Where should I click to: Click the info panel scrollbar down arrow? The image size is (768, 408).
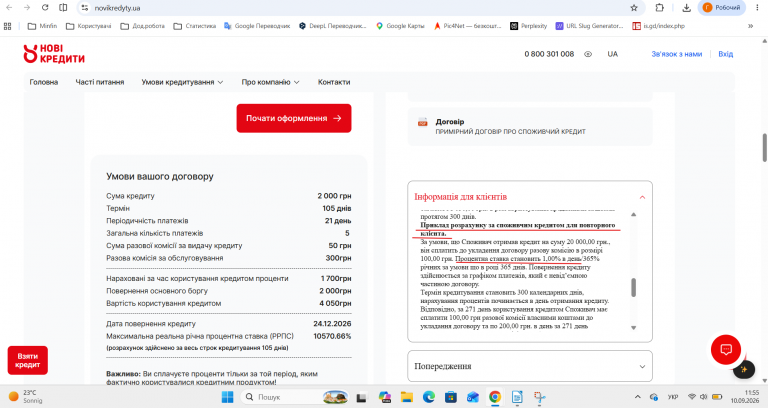pos(633,328)
